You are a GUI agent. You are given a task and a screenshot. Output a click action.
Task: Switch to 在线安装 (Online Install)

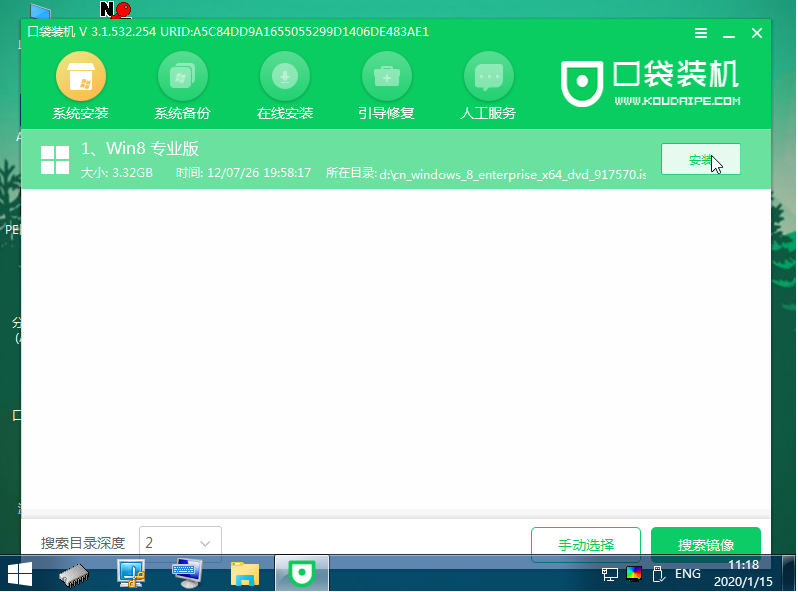[x=285, y=86]
